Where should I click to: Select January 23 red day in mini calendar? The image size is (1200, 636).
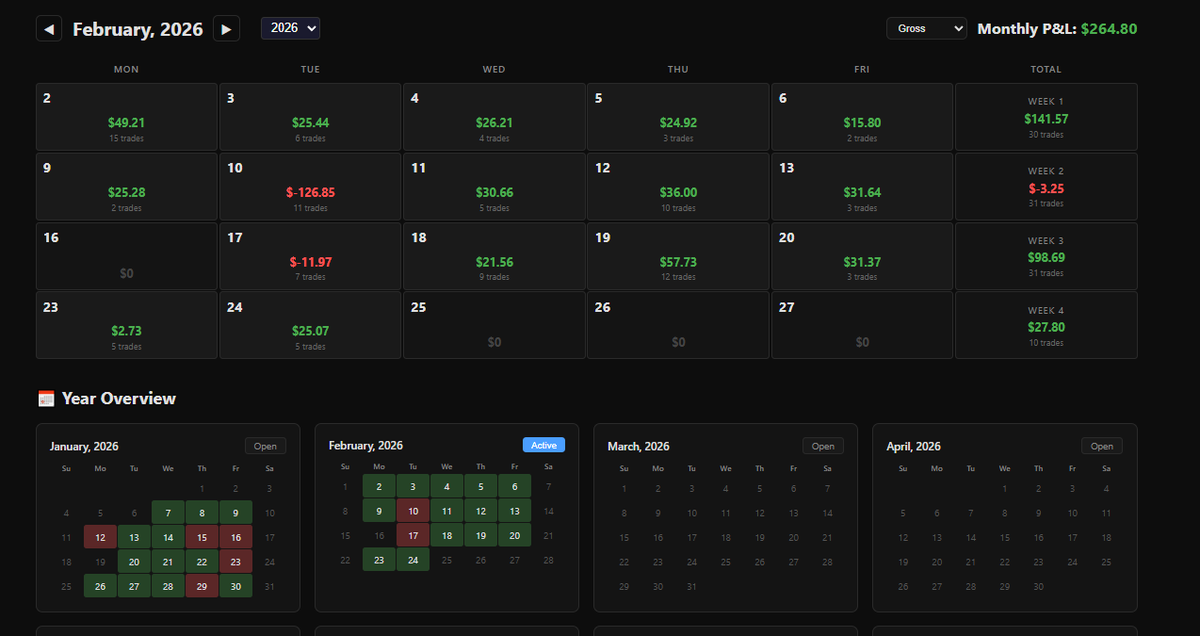point(235,562)
